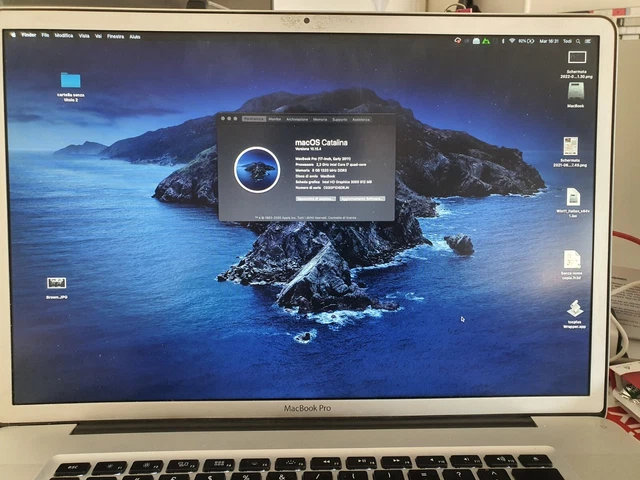Open the Modifica menu
640x480 pixels.
coord(64,36)
